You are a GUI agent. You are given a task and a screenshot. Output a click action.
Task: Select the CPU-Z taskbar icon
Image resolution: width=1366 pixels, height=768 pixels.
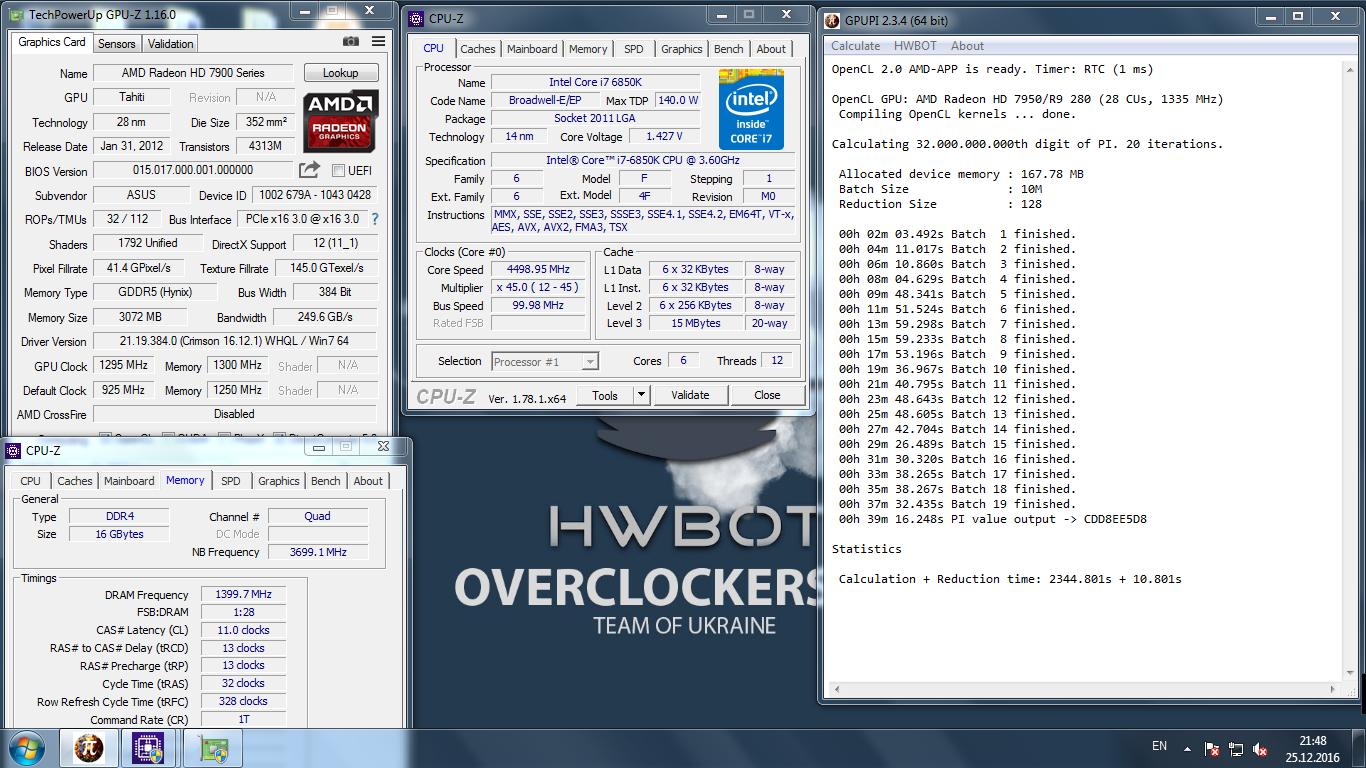(x=149, y=748)
